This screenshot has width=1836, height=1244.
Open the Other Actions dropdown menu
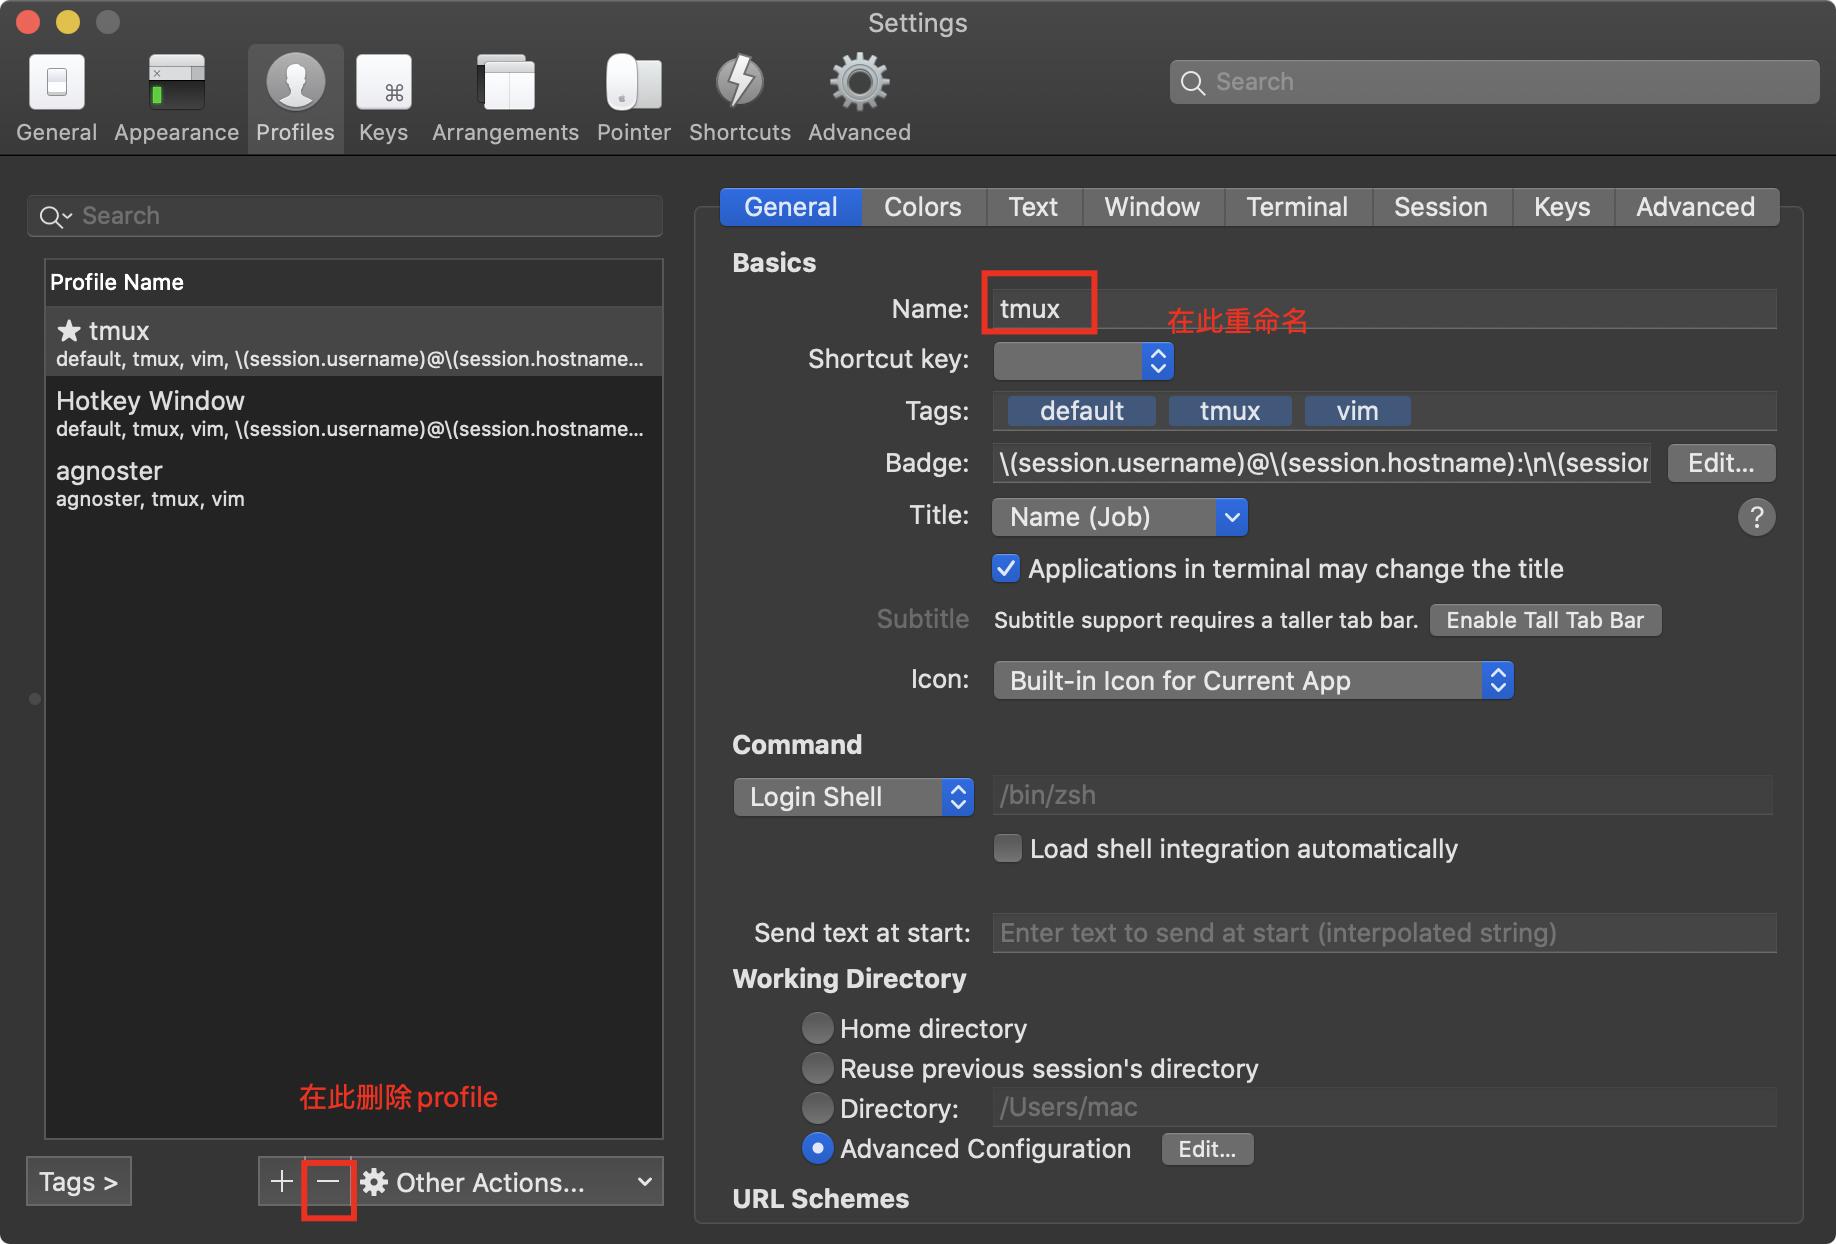508,1182
